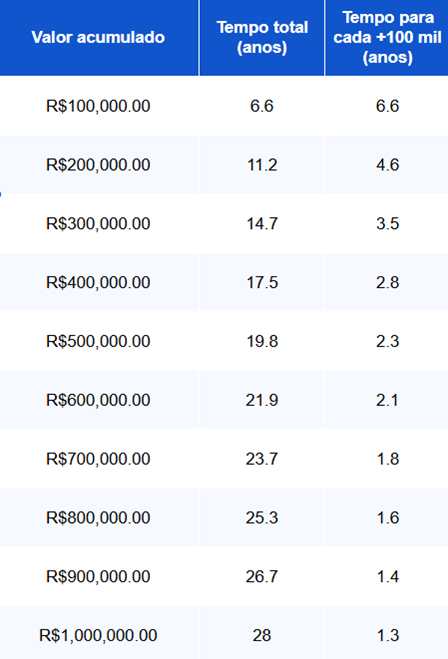Click the 14.7 total years value

pyautogui.click(x=262, y=224)
